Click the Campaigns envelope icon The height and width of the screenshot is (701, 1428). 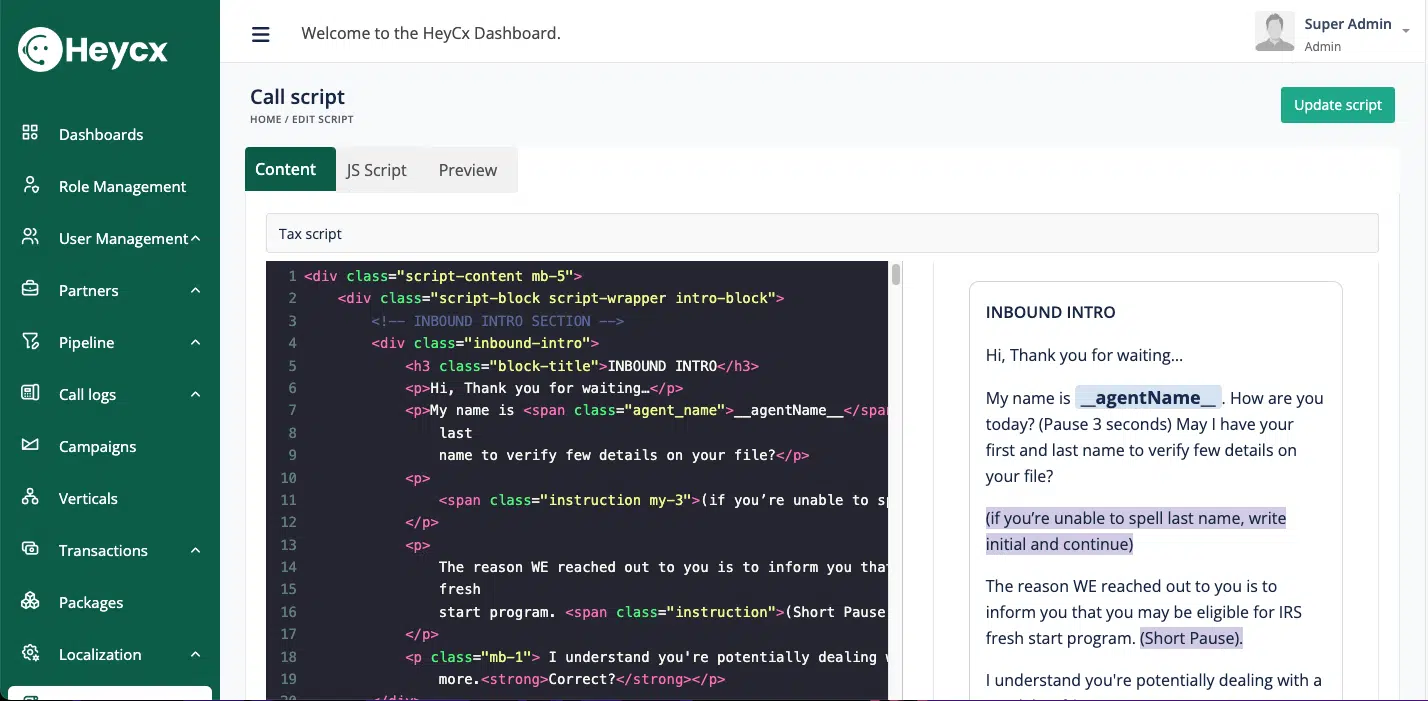[x=30, y=445]
